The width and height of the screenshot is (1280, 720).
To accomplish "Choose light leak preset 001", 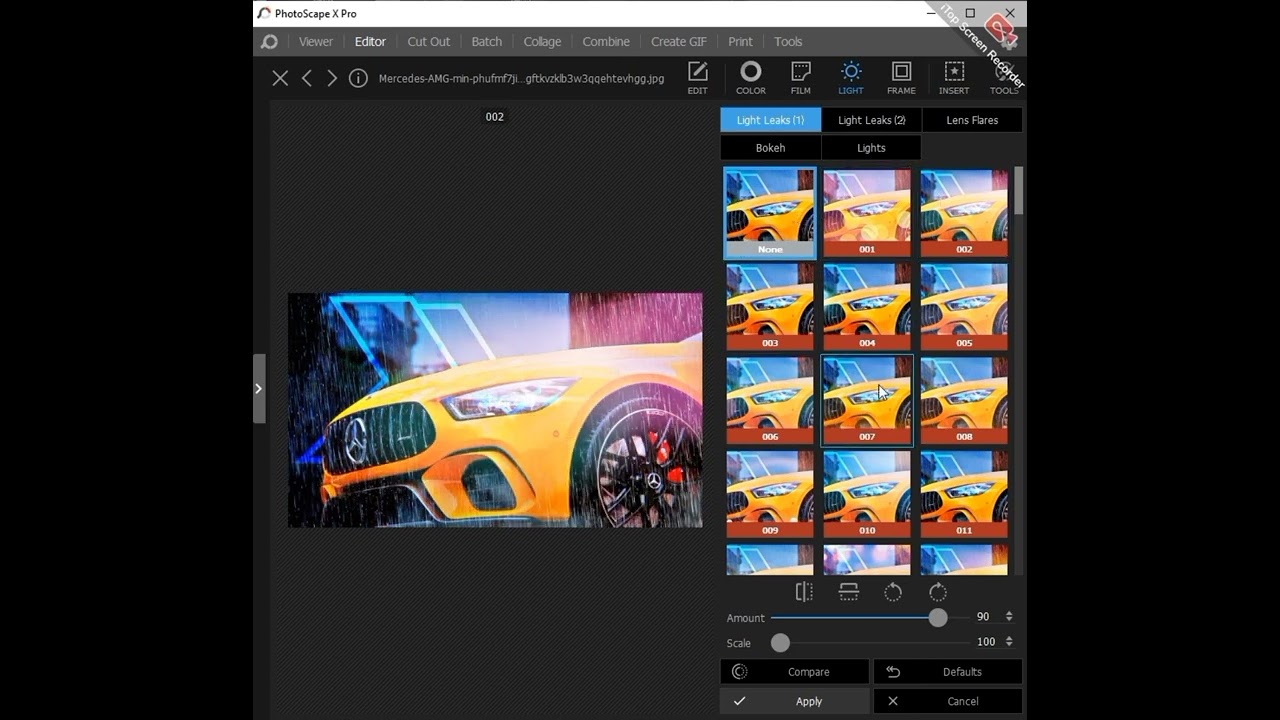I will (867, 213).
